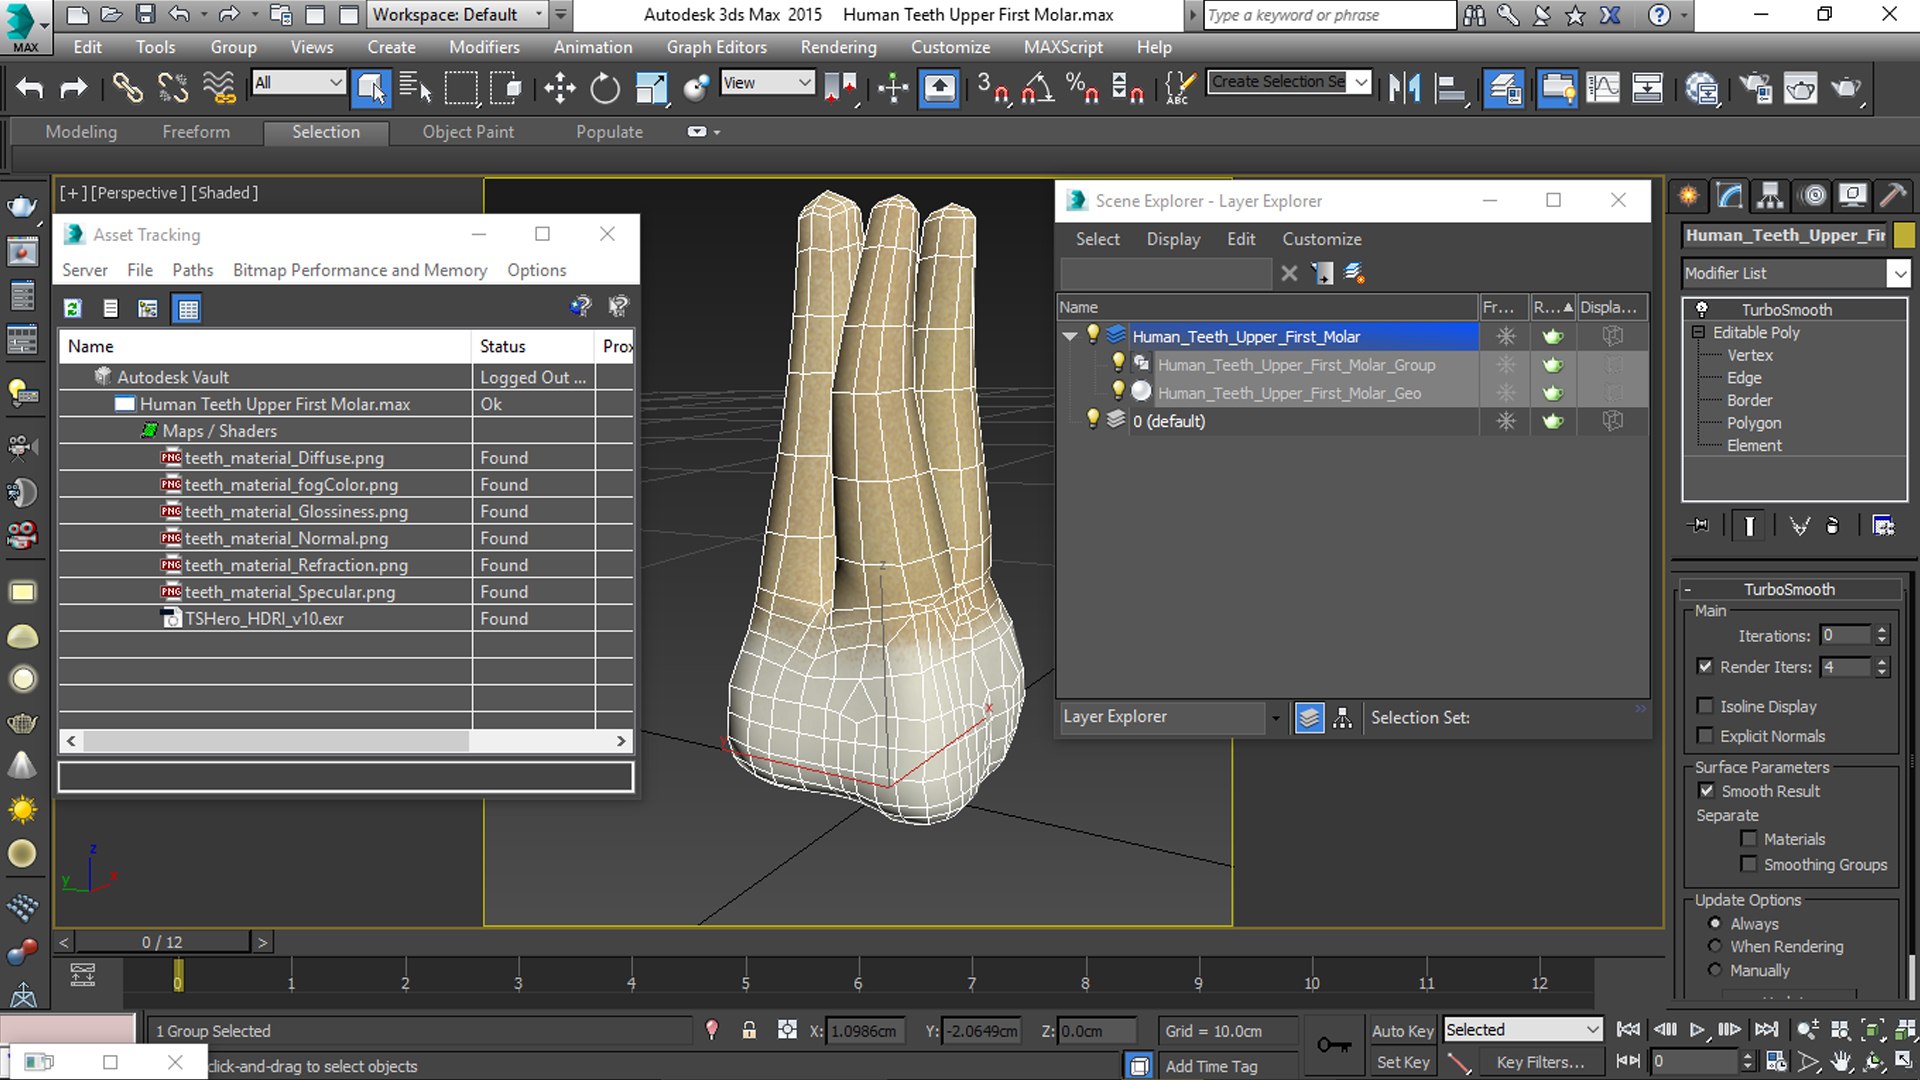Image resolution: width=1920 pixels, height=1080 pixels.
Task: Select the Rotate transform tool
Action: [604, 88]
